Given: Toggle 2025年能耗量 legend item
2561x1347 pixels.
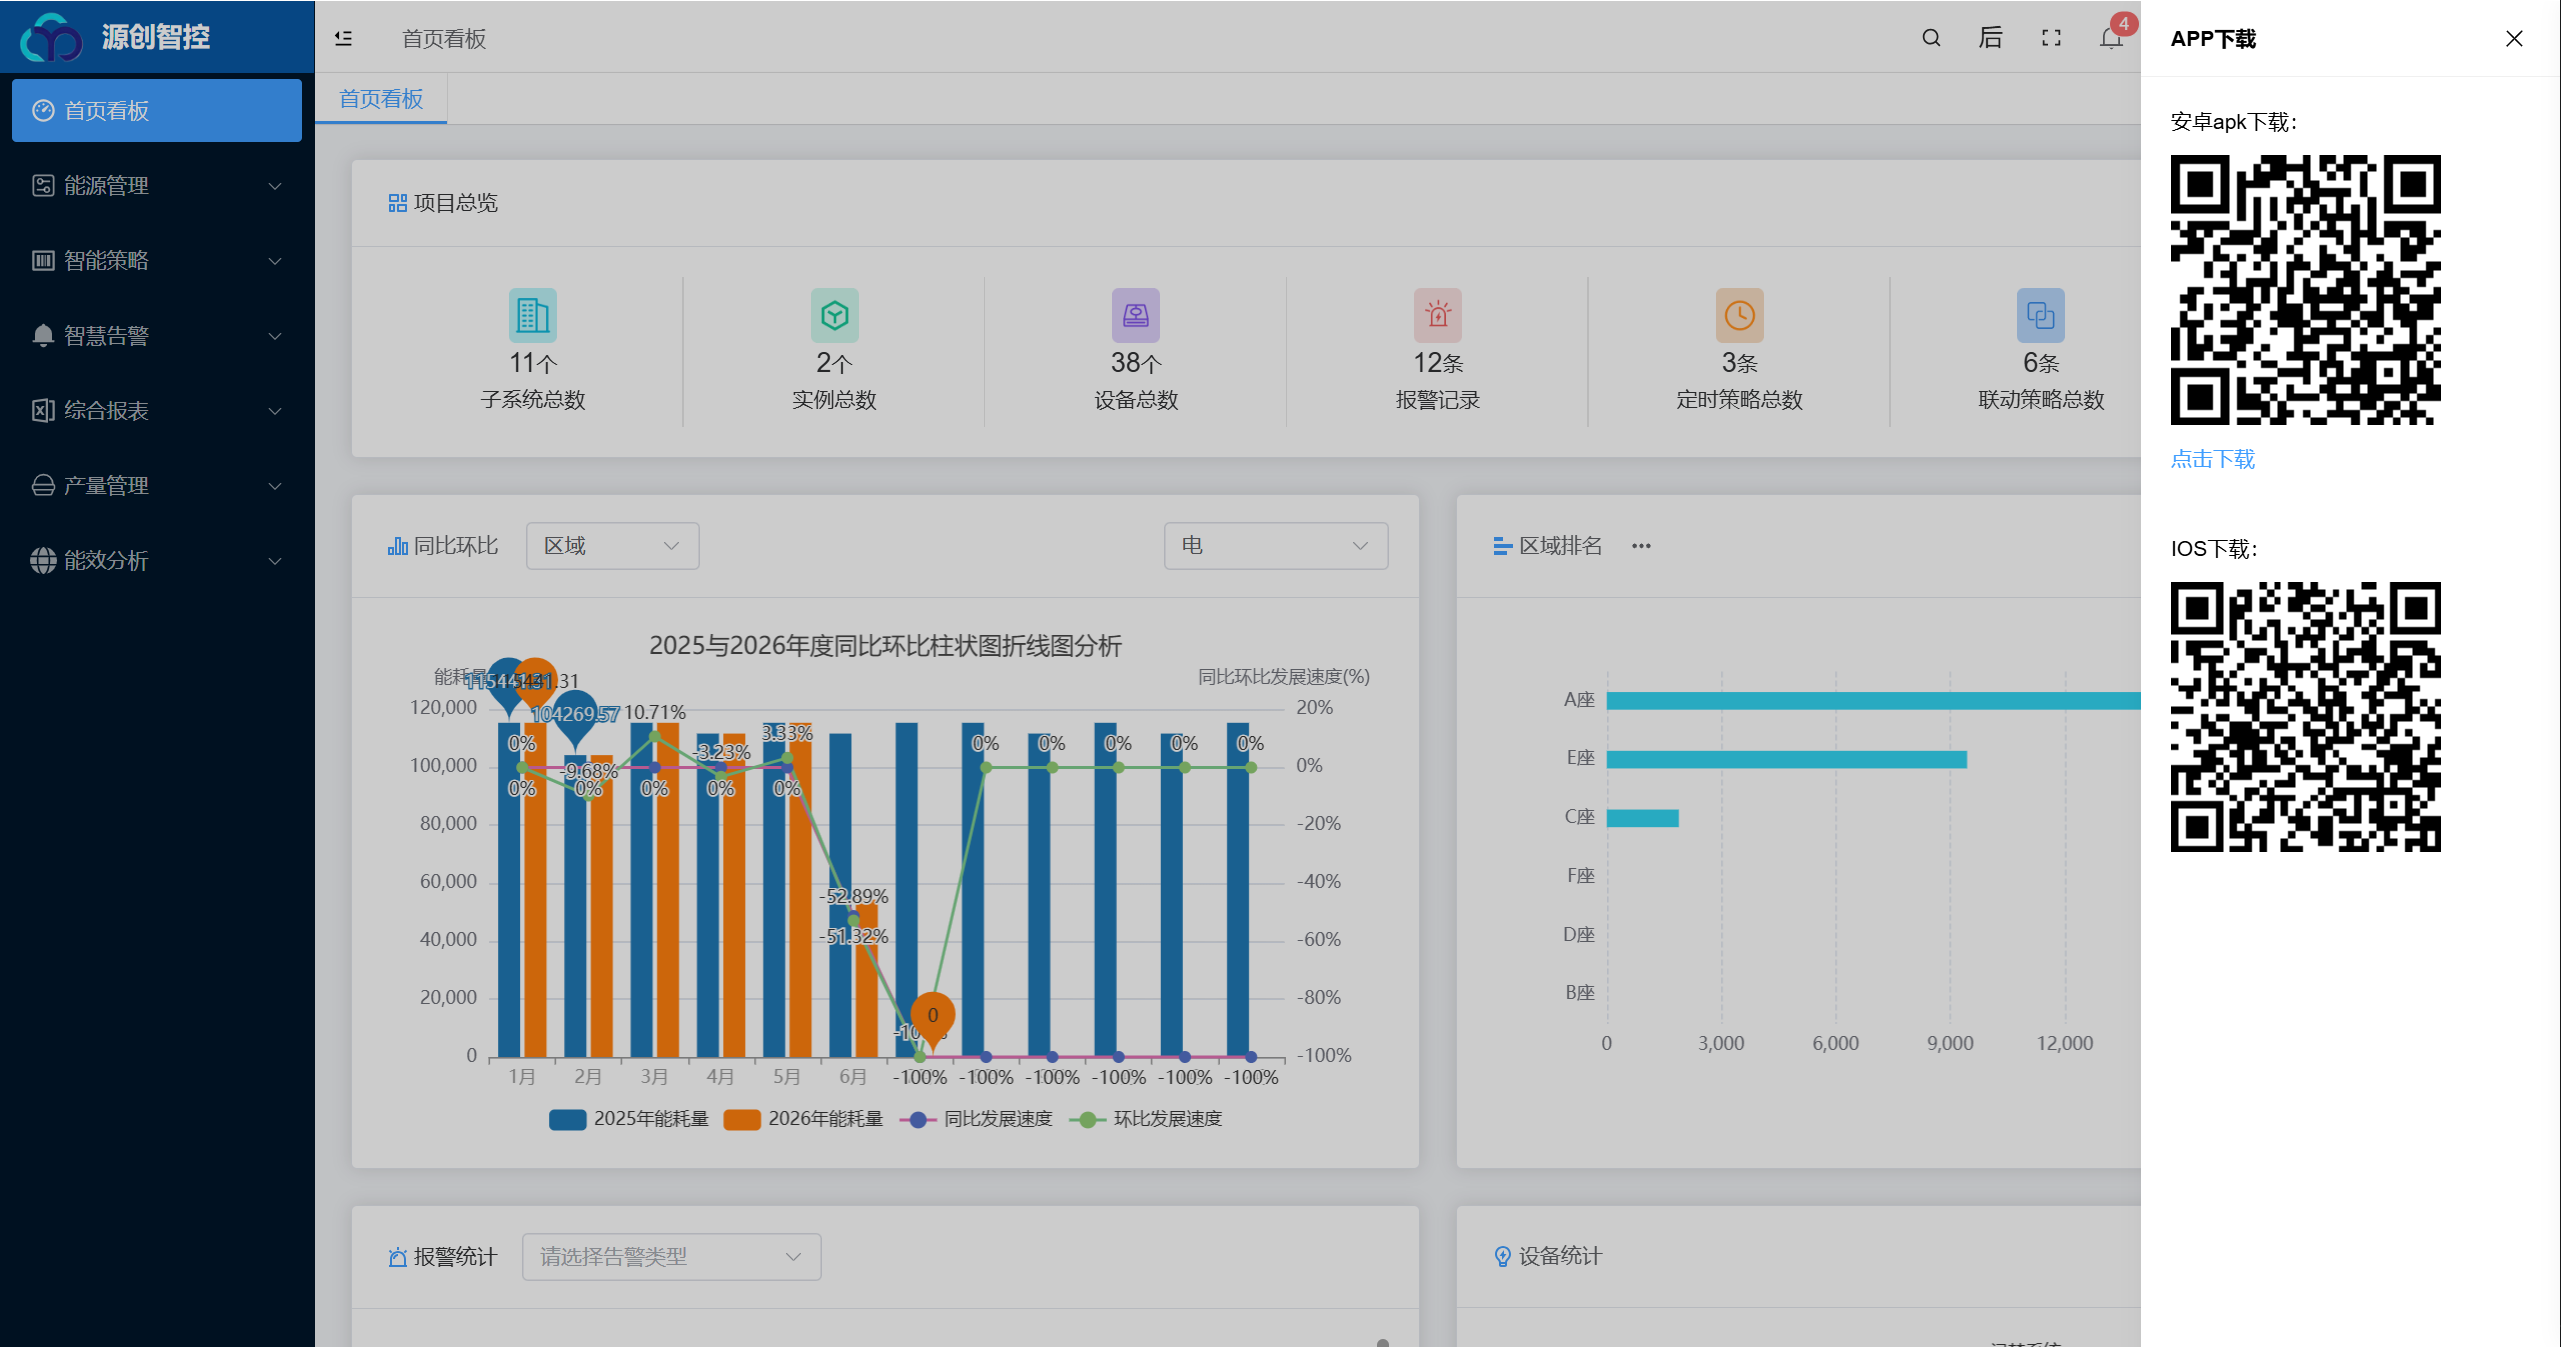Looking at the screenshot, I should pyautogui.click(x=629, y=1119).
